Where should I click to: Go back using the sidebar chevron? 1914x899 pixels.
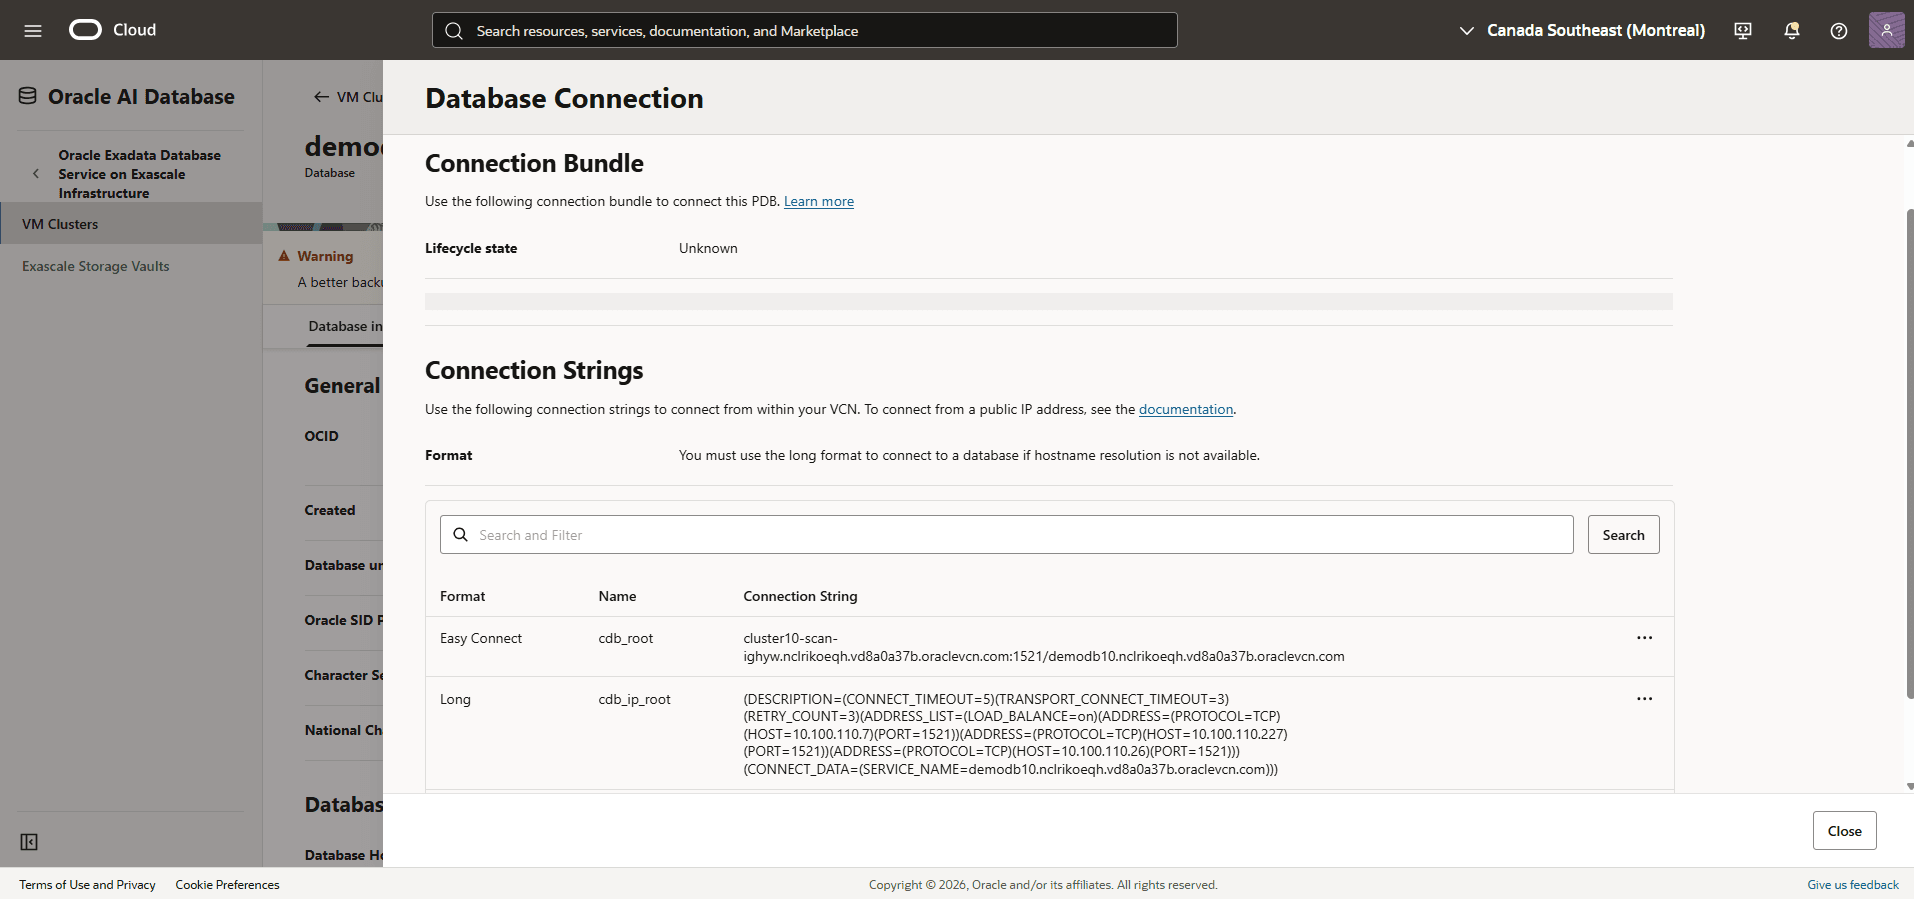click(36, 173)
